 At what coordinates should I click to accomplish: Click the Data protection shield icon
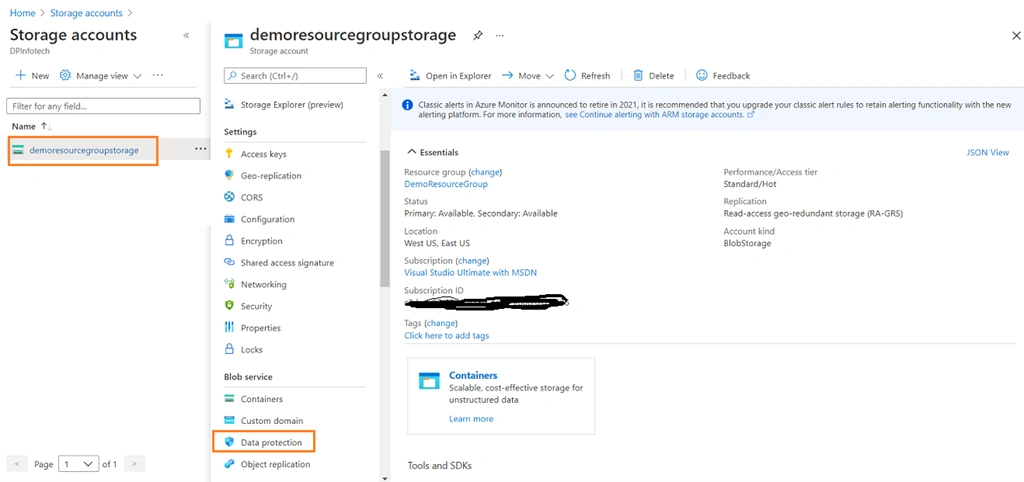click(x=229, y=442)
